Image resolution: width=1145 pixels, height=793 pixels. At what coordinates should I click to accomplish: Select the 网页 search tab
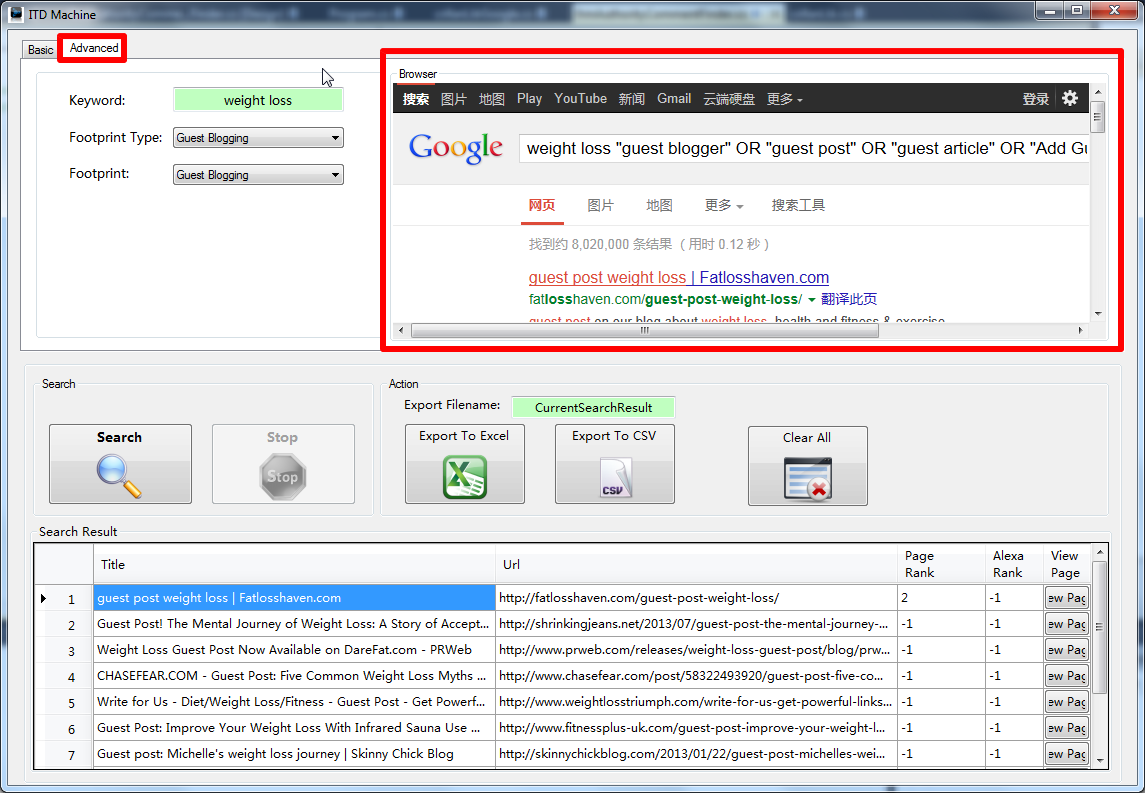point(542,206)
